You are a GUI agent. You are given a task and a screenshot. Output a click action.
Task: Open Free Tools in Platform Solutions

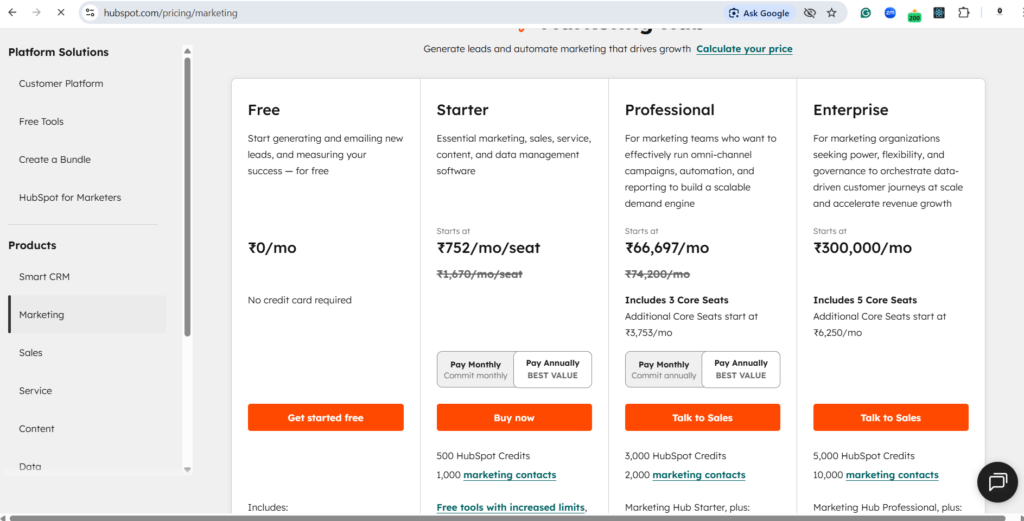pos(41,122)
